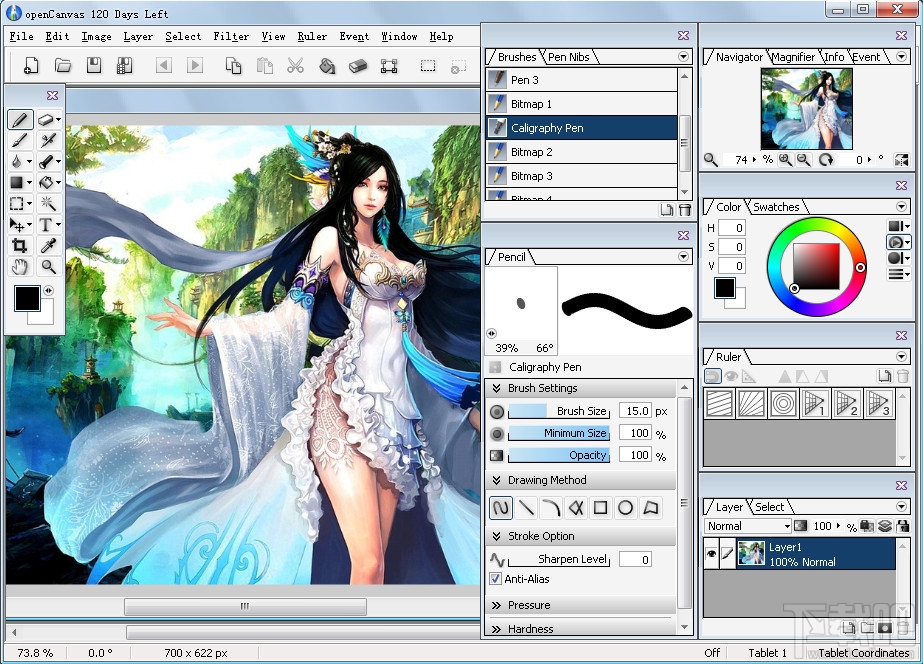
Task: Select the Text tool in the toolbox
Action: coord(47,225)
